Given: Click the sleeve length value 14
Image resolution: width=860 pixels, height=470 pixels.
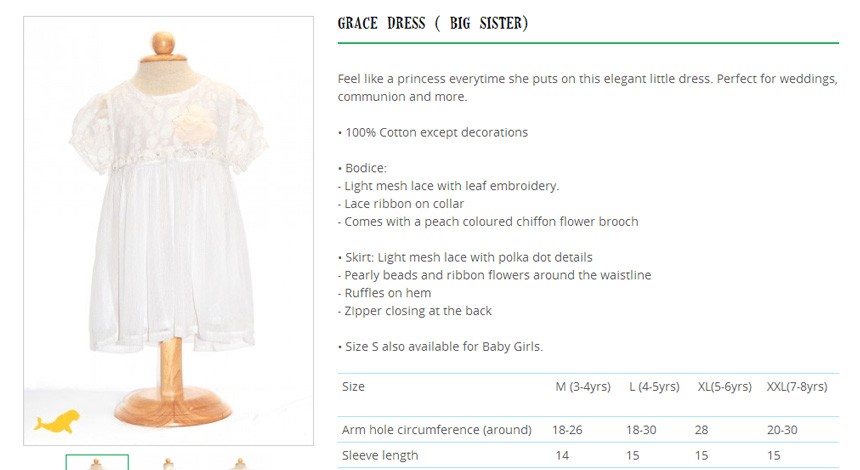Looking at the screenshot, I should click(x=562, y=456).
